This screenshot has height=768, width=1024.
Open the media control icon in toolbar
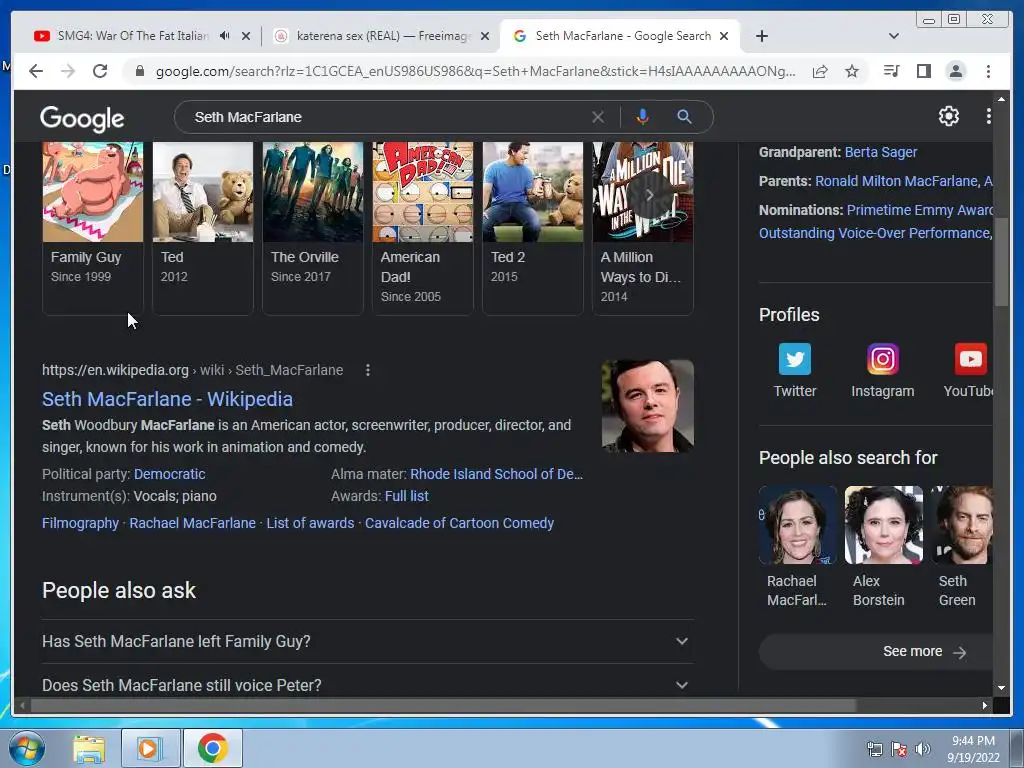[x=891, y=71]
